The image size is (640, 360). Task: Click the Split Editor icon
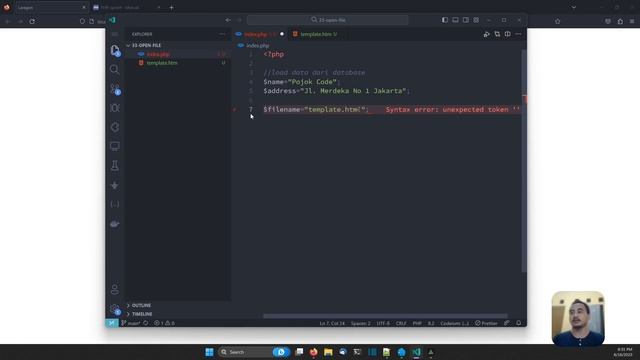[x=507, y=34]
